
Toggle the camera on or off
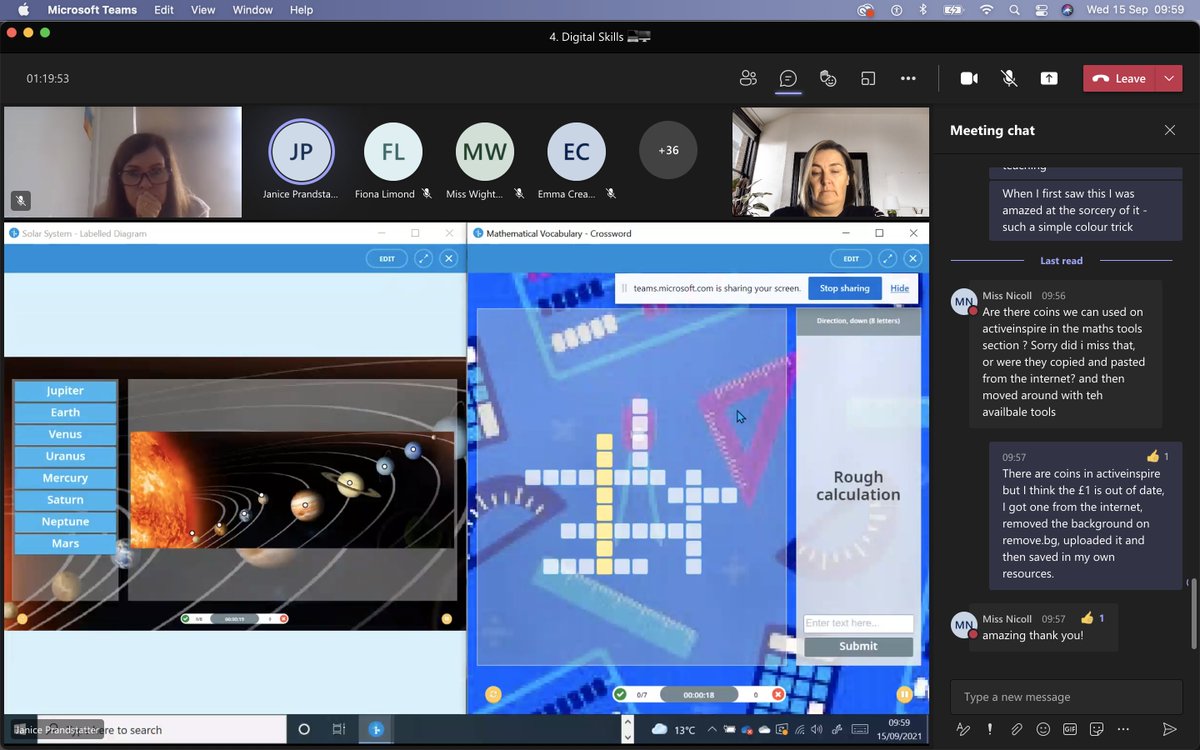[x=969, y=78]
